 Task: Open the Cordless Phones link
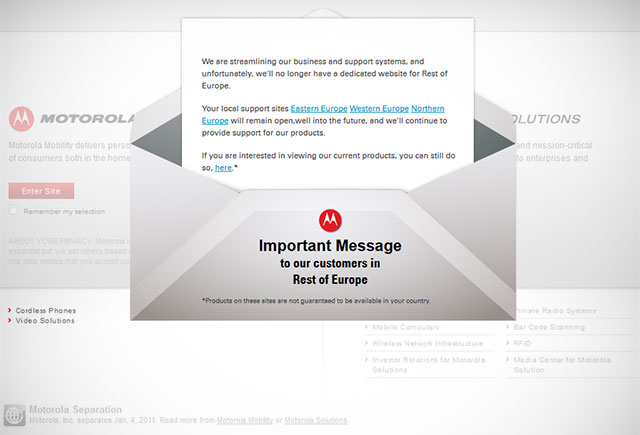[46, 310]
